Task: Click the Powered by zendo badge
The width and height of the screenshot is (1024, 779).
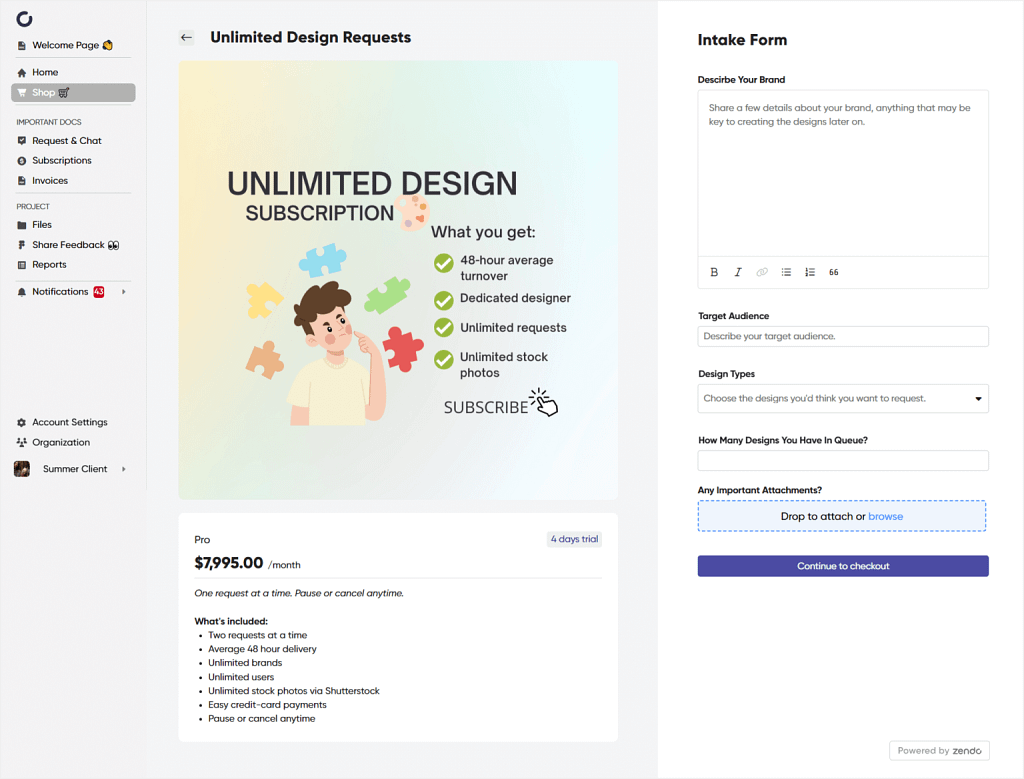Action: (x=939, y=750)
